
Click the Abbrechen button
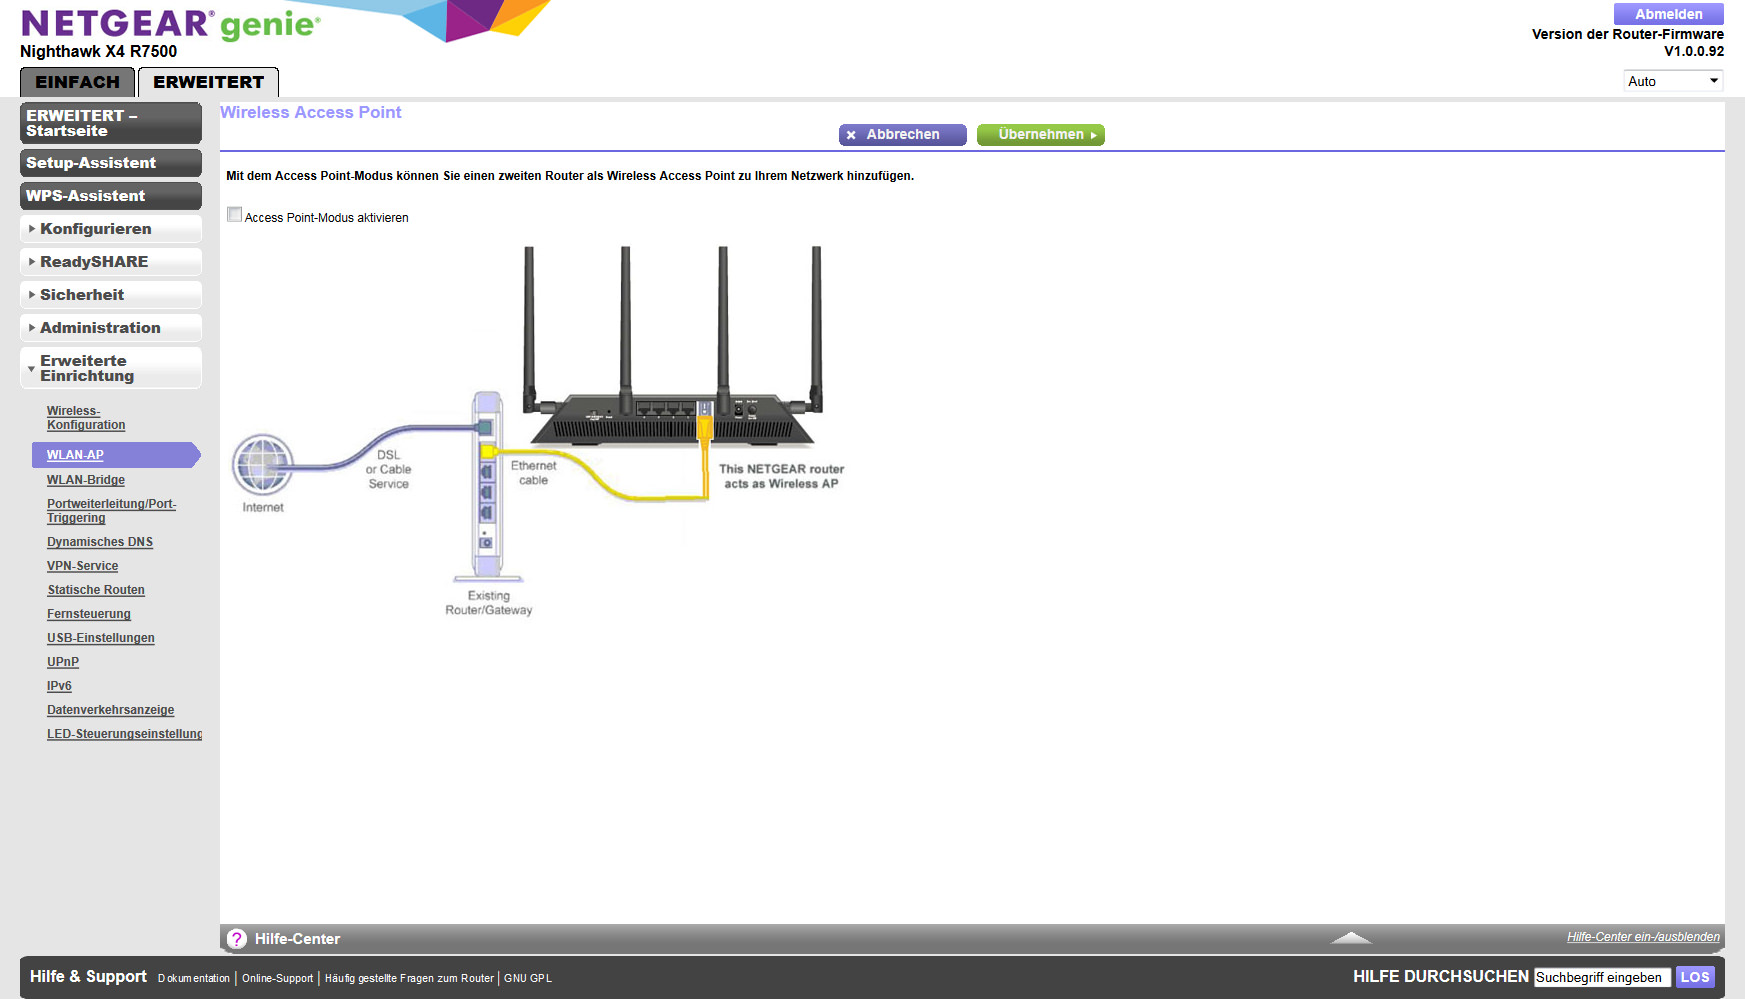pyautogui.click(x=903, y=135)
